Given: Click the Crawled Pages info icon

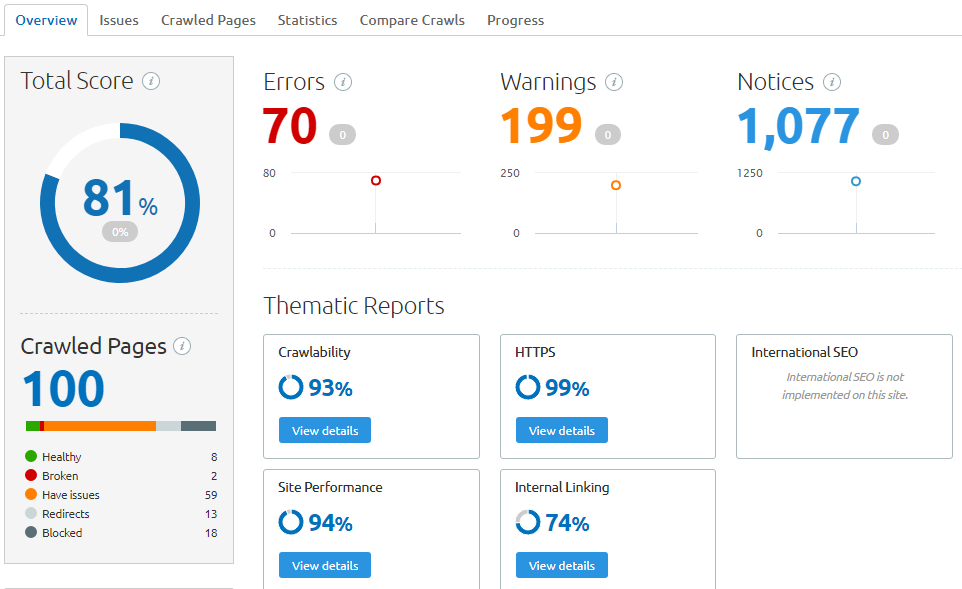Looking at the screenshot, I should [180, 347].
